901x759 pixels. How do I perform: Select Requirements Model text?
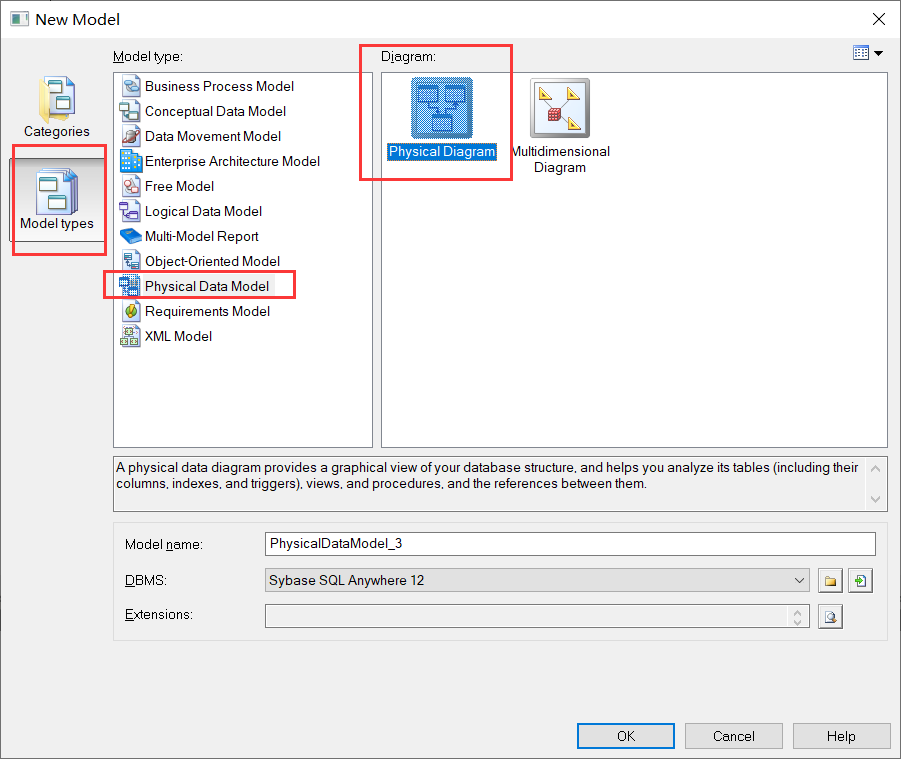[207, 311]
